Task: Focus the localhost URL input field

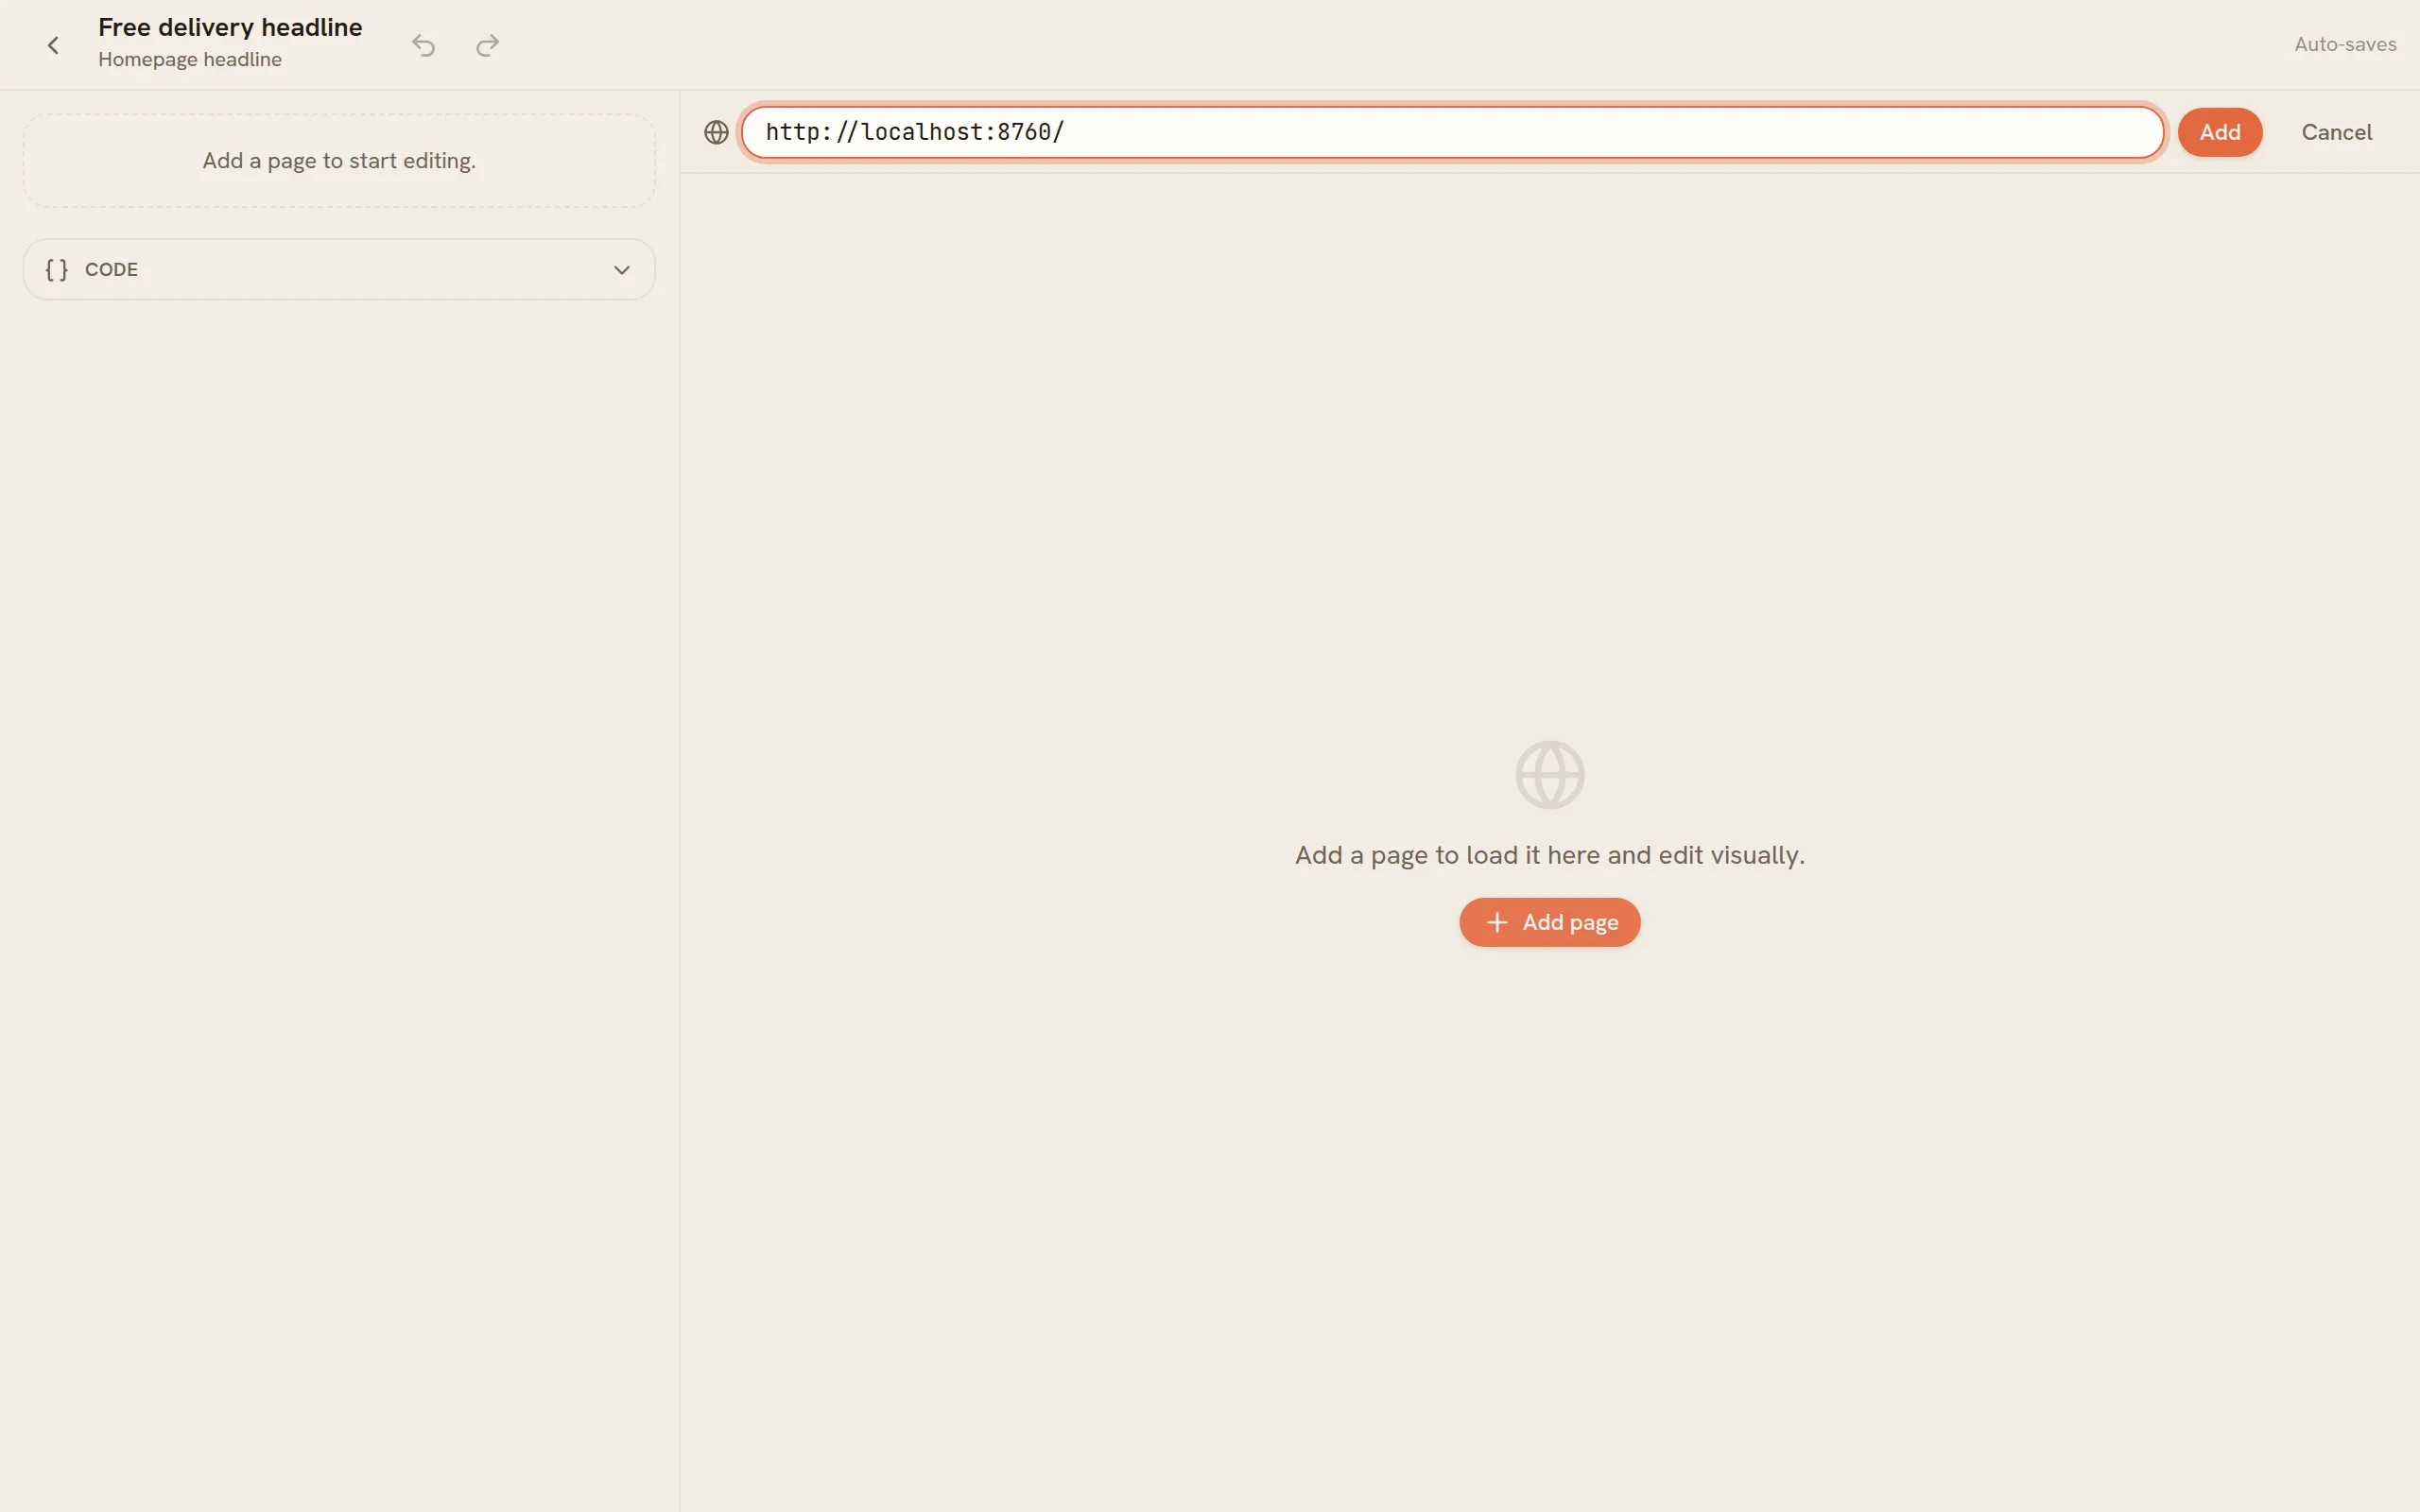Action: [x=1452, y=132]
